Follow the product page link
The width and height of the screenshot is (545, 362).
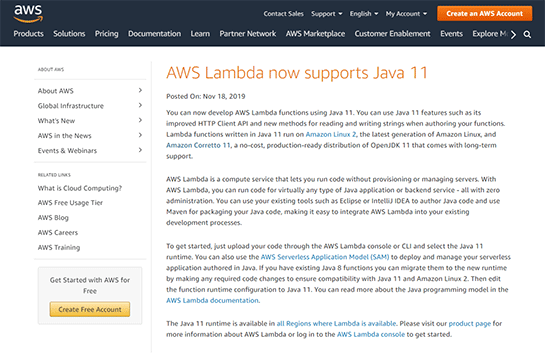(470, 323)
